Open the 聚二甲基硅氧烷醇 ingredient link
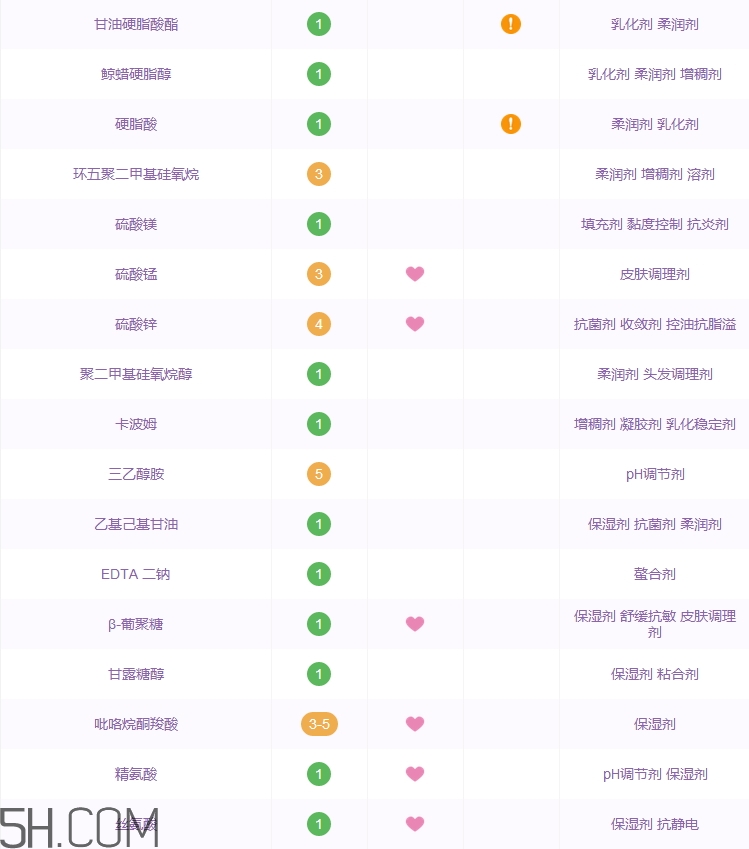 [x=136, y=374]
